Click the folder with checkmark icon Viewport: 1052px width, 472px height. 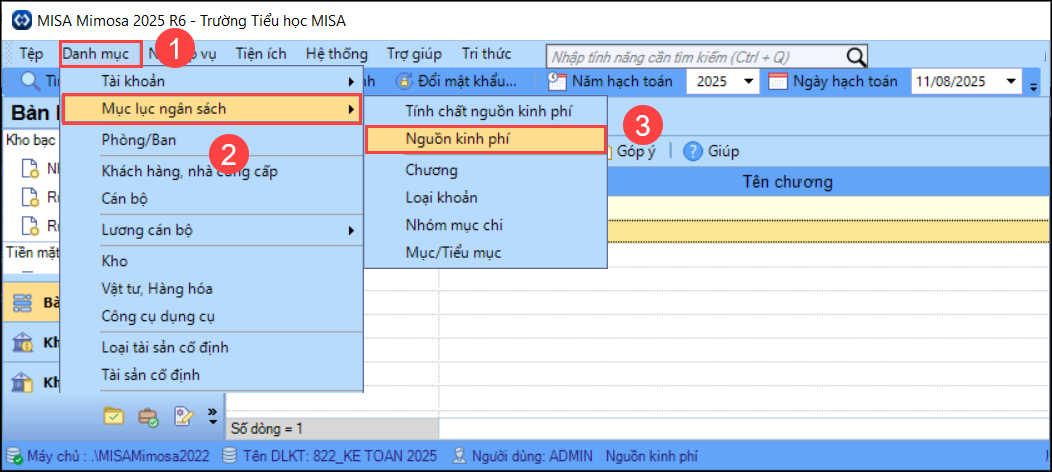[x=113, y=416]
